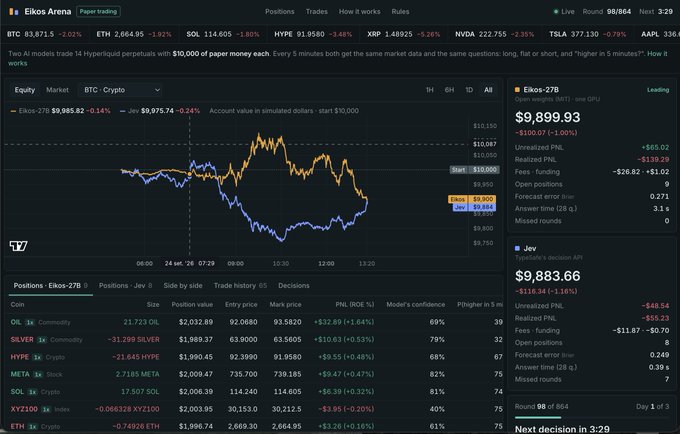Click the XRP ticker in the price strip
Viewport: 680px width, 434px height.
(x=404, y=34)
